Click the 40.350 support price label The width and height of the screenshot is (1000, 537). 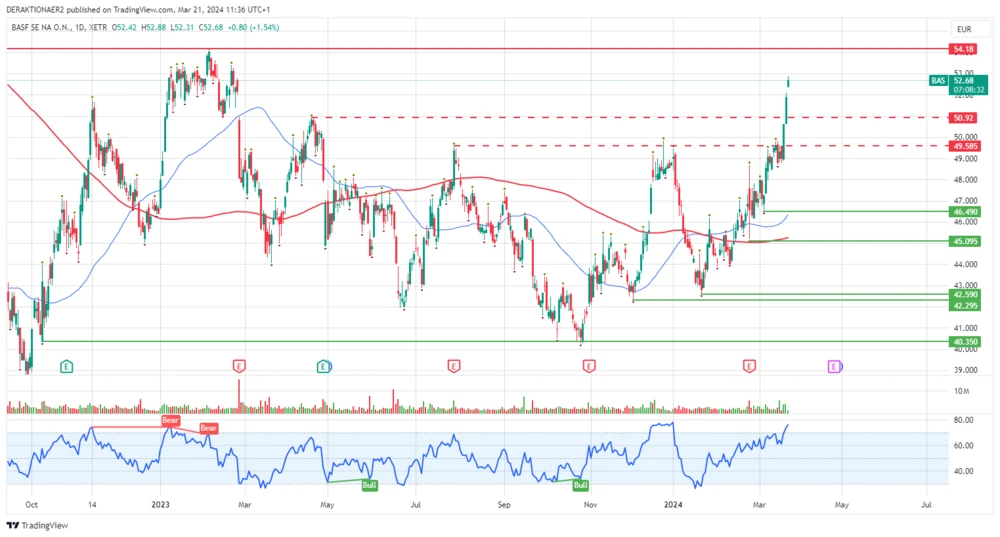966,342
